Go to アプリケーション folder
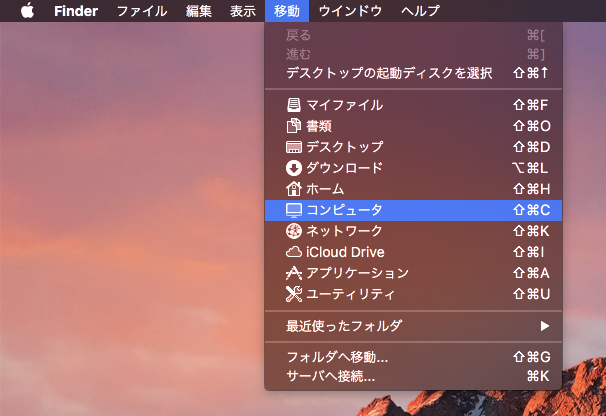Viewport: 606px width, 416px height. coord(413,273)
